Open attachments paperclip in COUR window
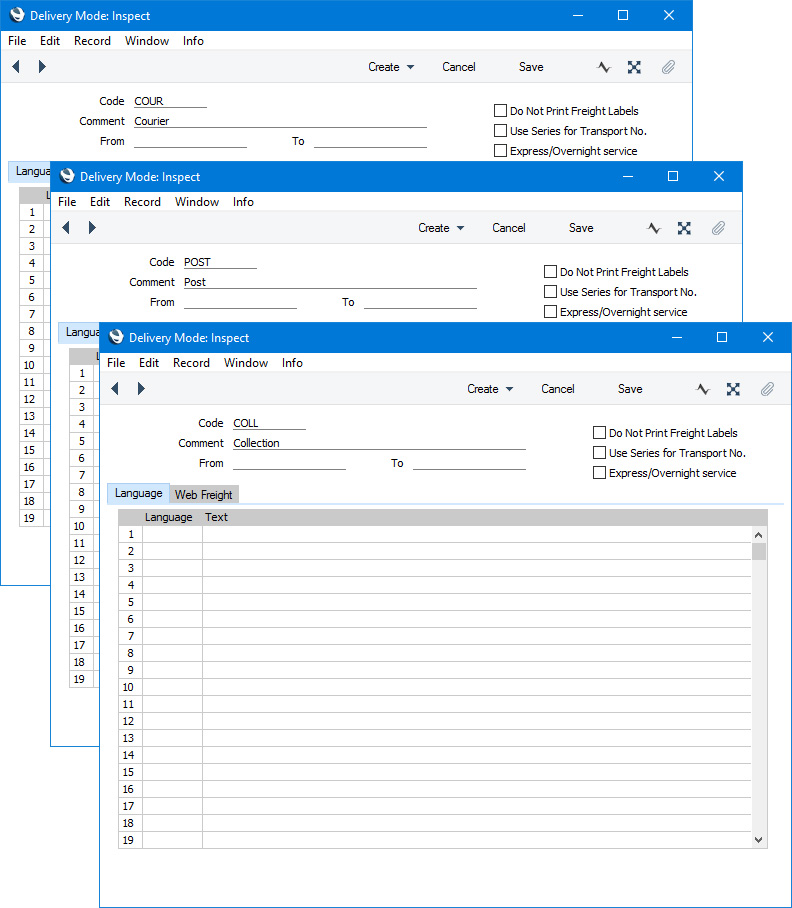 (668, 67)
